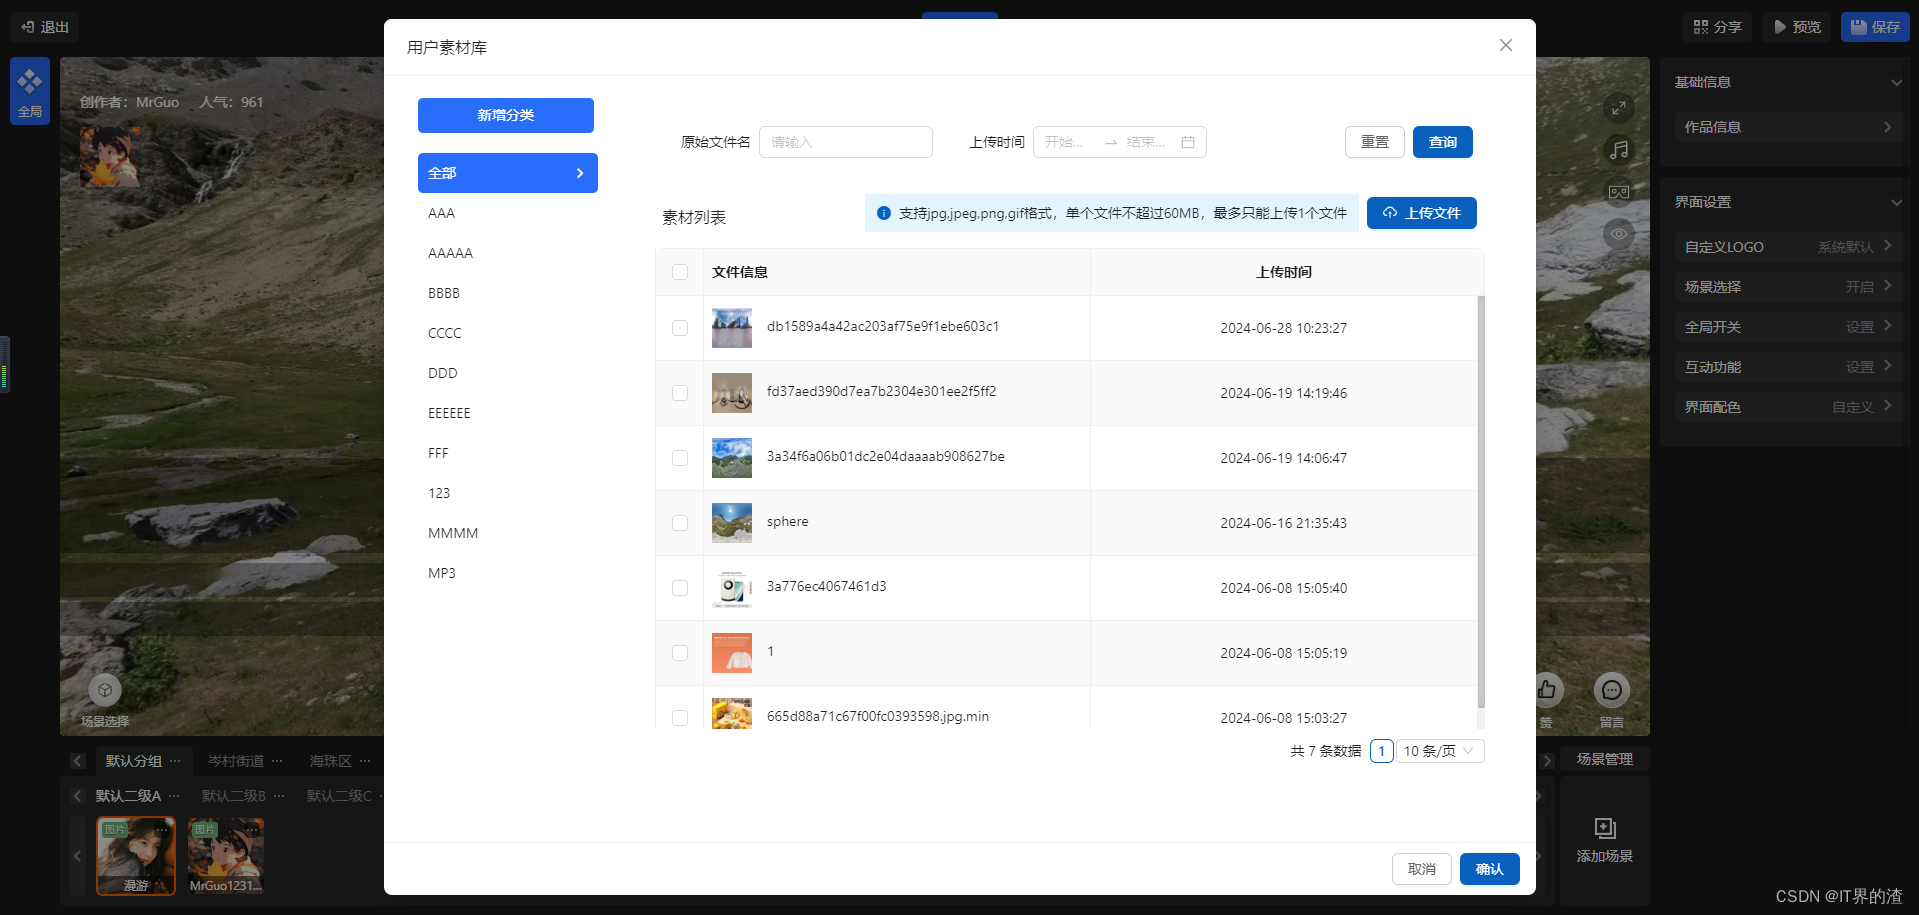Open the 分享 share QR button
This screenshot has width=1919, height=915.
tap(1717, 27)
